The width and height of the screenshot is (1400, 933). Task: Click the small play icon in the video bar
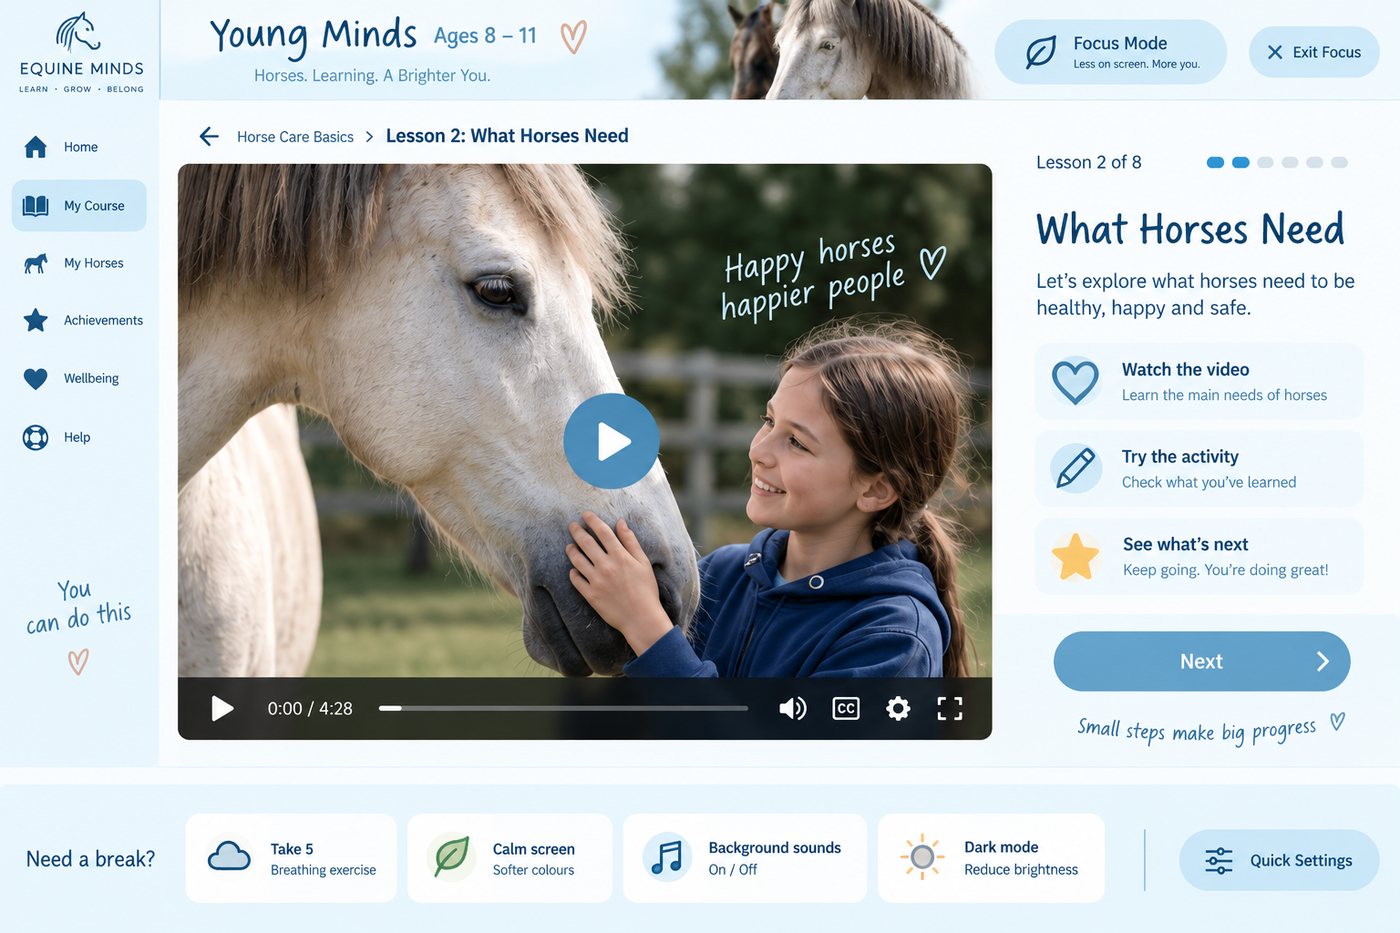[222, 709]
